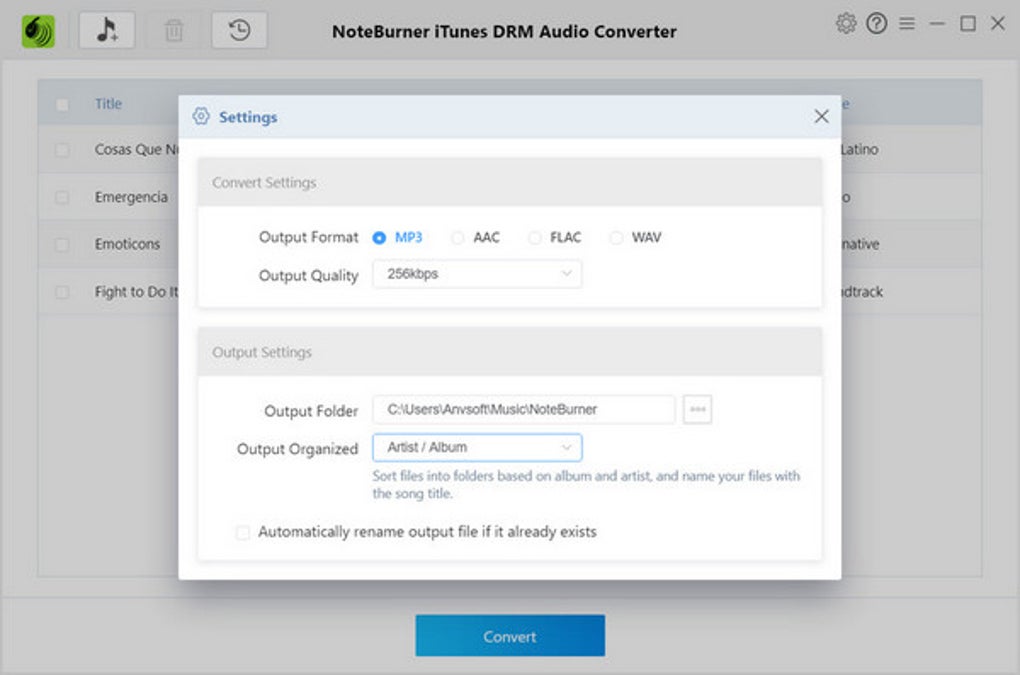The image size is (1020, 675).
Task: Maximize the NoteBurner window
Action: pos(968,24)
